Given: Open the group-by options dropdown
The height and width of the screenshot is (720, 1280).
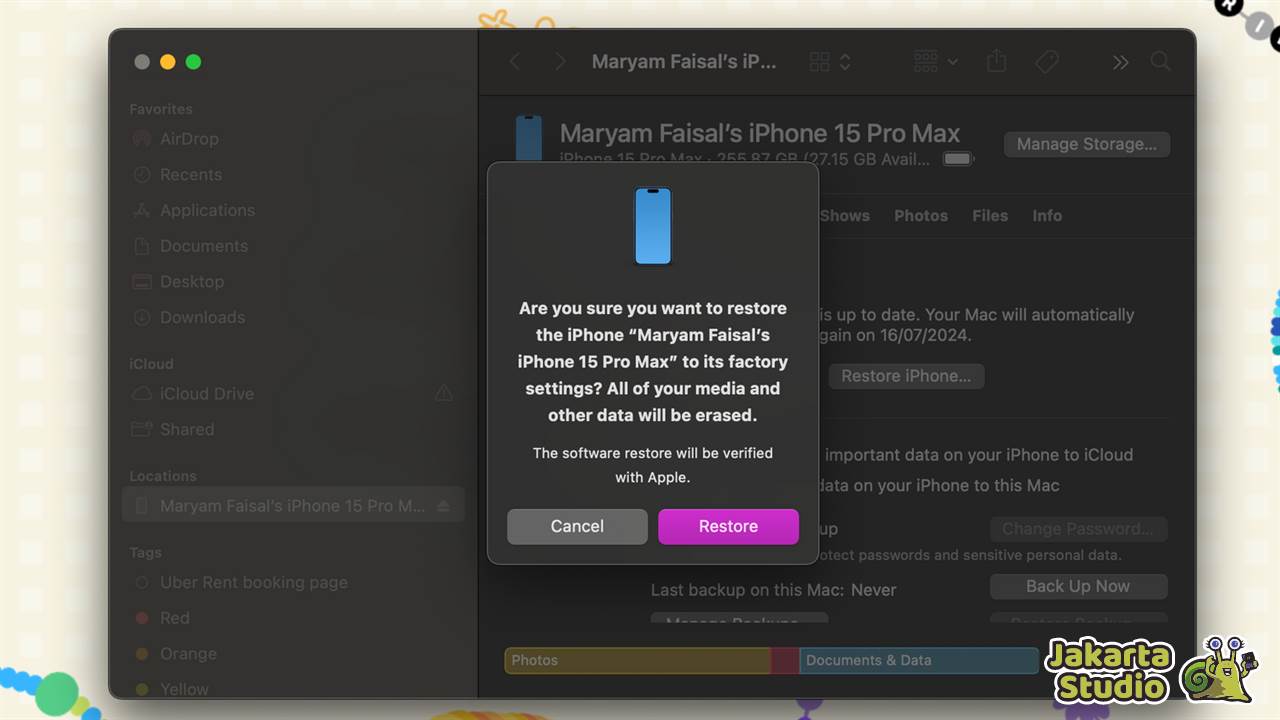Looking at the screenshot, I should (x=936, y=62).
